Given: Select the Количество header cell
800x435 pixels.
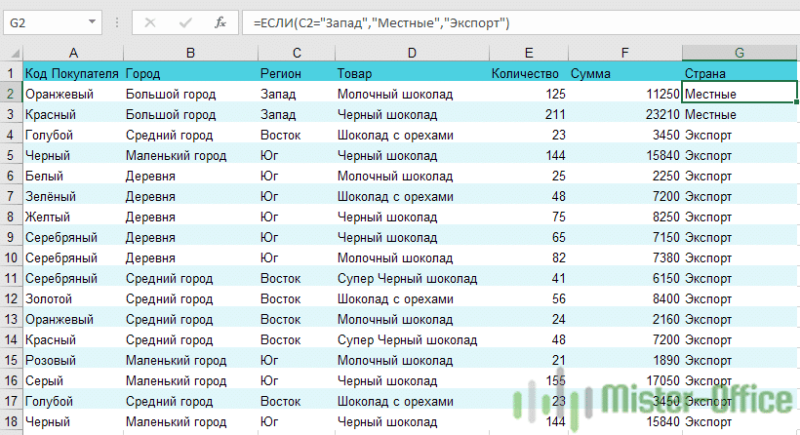Looking at the screenshot, I should point(529,73).
